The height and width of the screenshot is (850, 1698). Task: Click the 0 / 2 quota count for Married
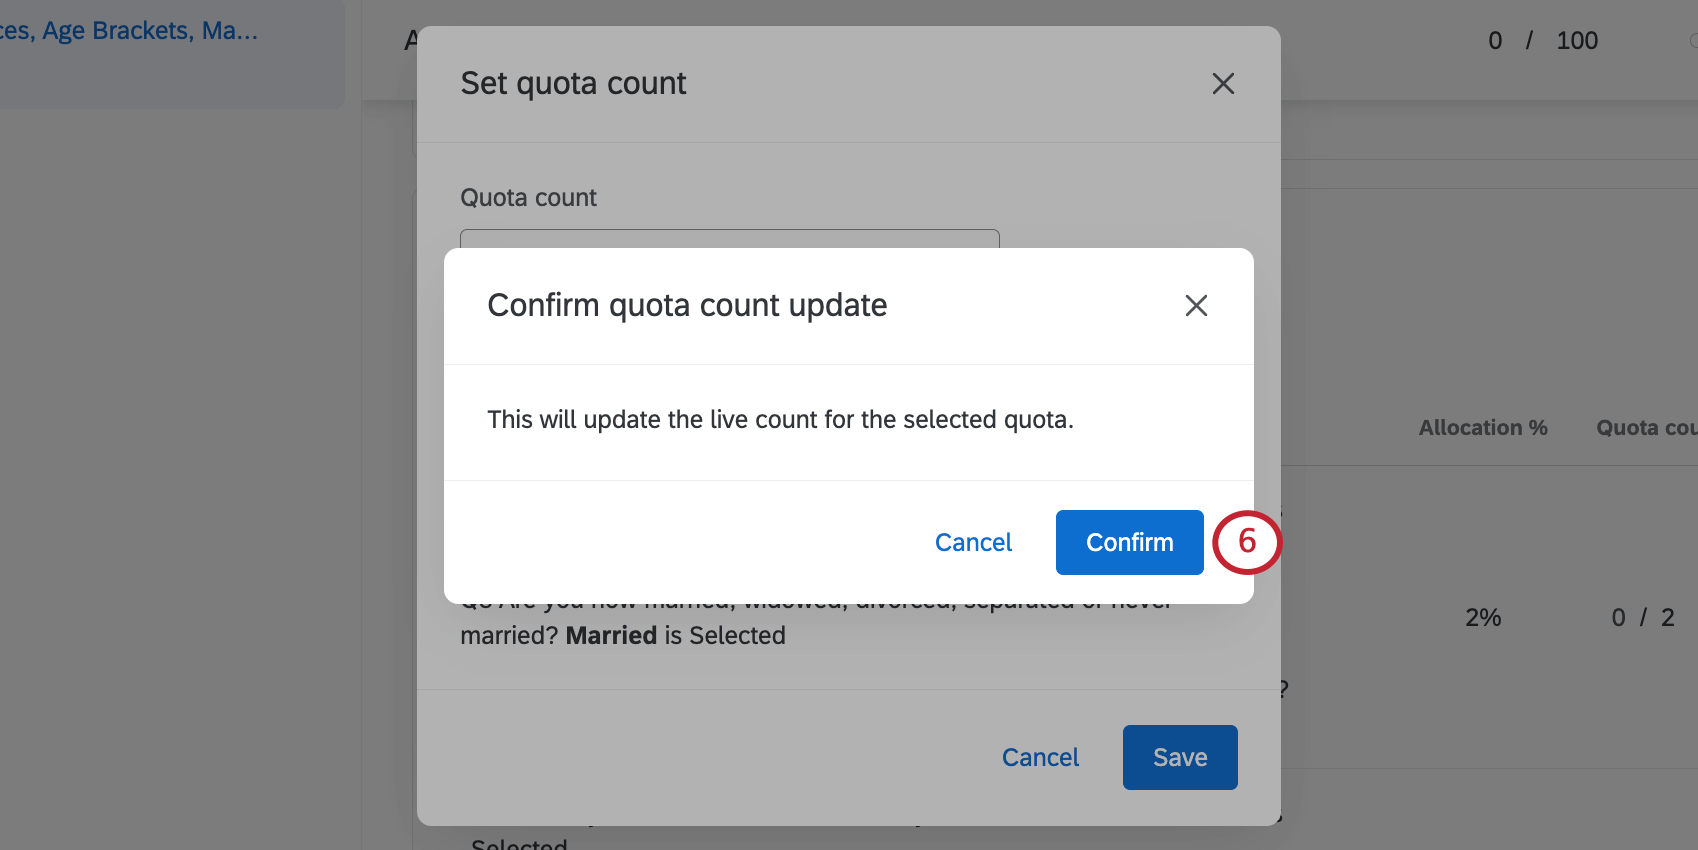pyautogui.click(x=1644, y=617)
